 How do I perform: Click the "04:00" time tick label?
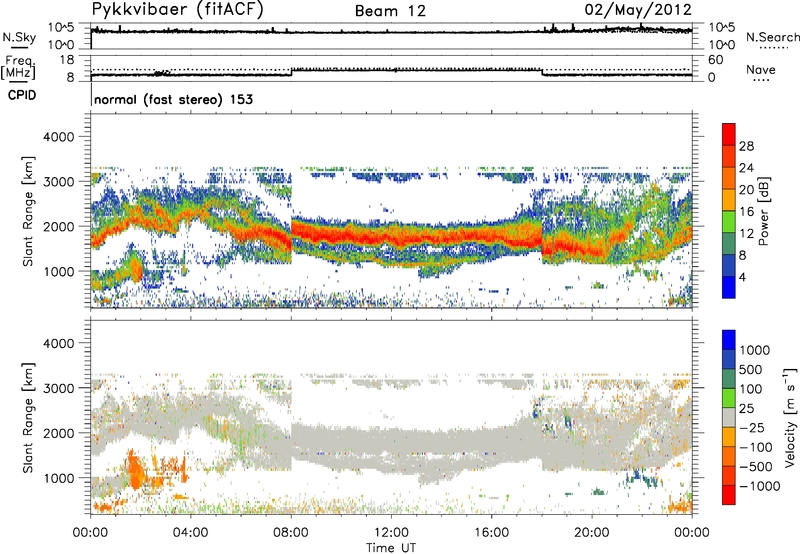(x=190, y=533)
